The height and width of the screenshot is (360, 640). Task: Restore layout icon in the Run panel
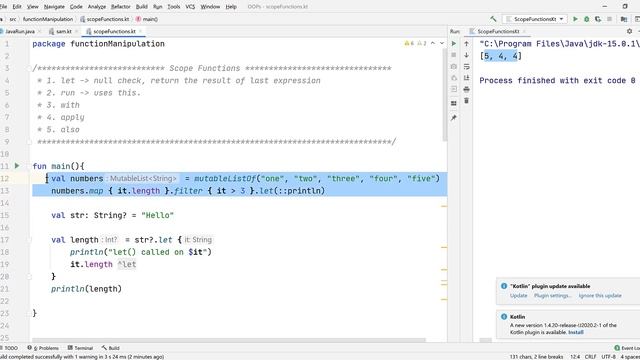point(453,103)
